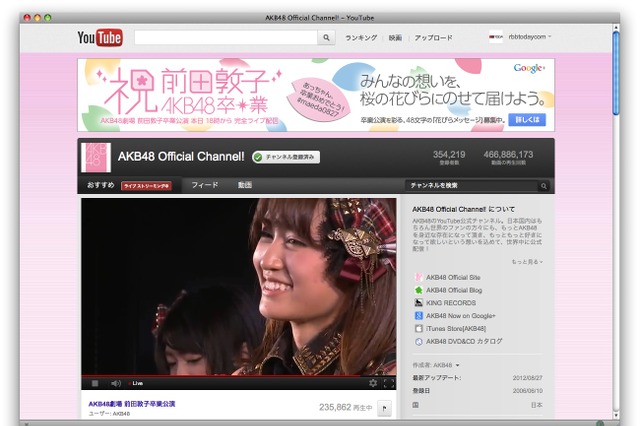Screen dimensions: 640x426
Task: Click the AKB48 channel avatar image
Action: click(x=96, y=157)
